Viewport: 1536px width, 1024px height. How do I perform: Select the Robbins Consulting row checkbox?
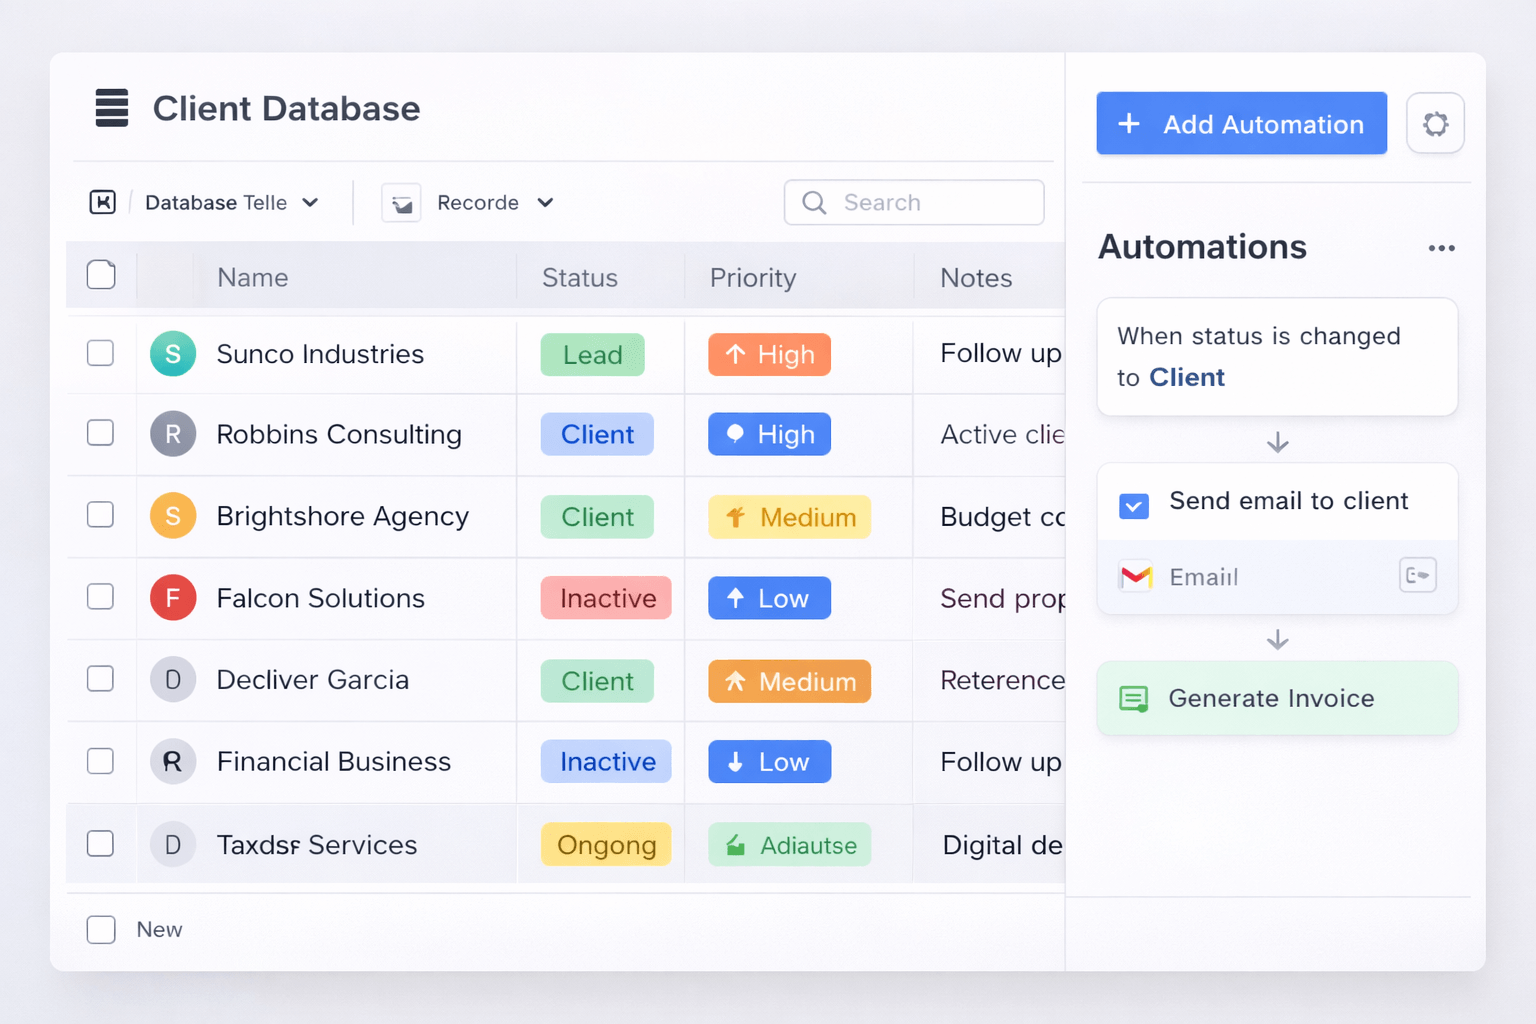[100, 433]
